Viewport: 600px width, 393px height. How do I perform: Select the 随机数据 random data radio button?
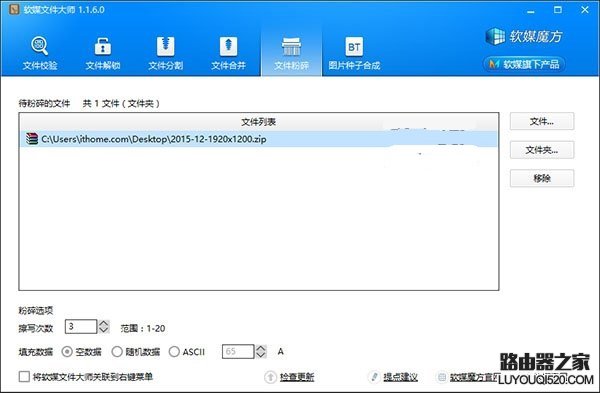pyautogui.click(x=117, y=351)
